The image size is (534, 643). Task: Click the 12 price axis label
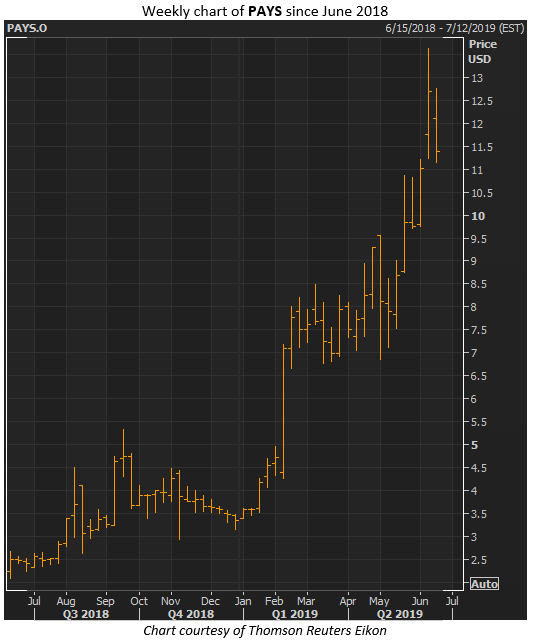(x=477, y=124)
